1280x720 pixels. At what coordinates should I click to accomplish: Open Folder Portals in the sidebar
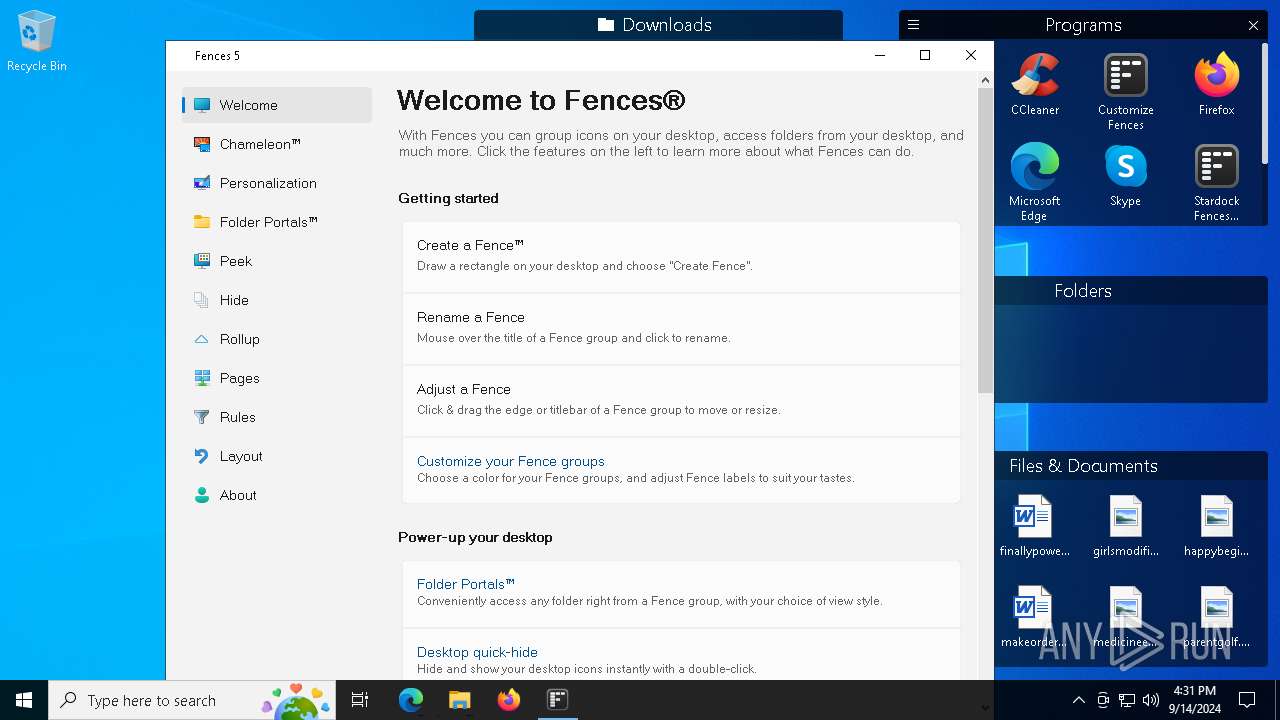277,222
